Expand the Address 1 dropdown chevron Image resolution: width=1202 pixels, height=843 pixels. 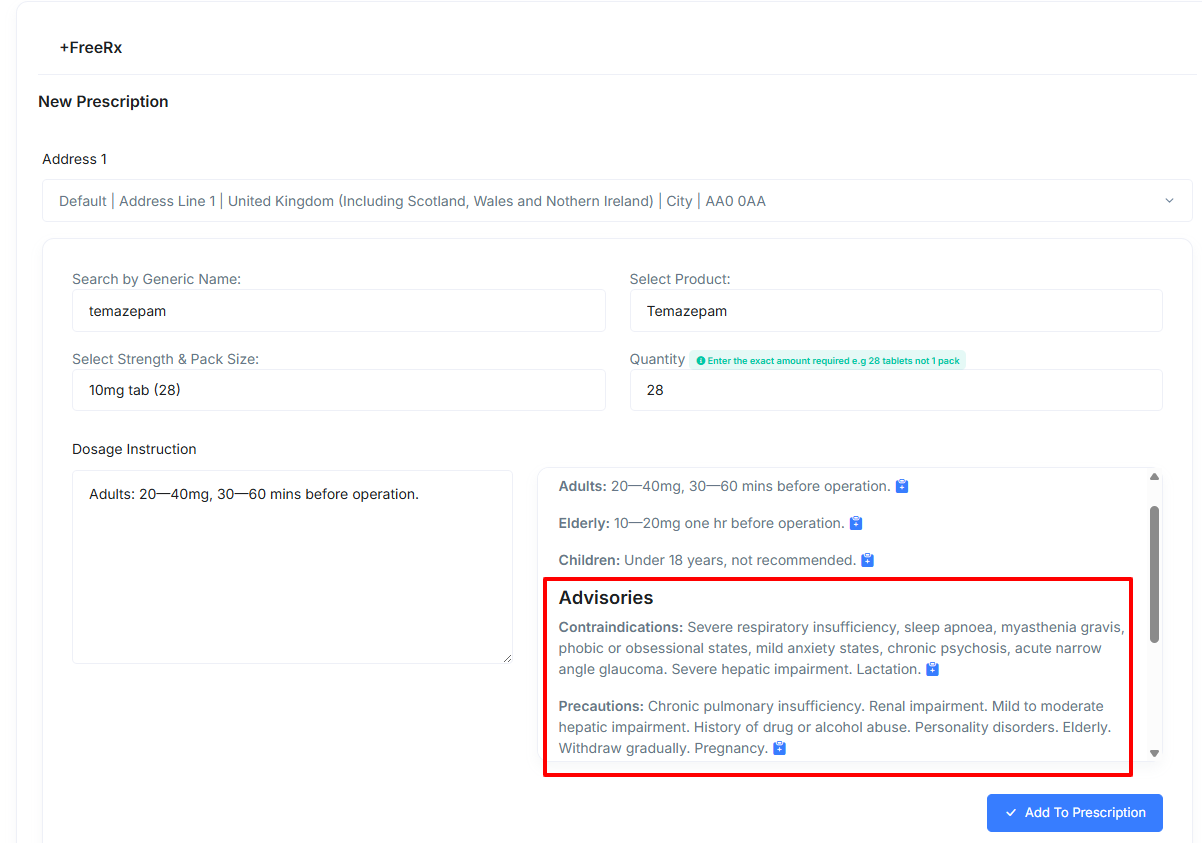tap(1169, 201)
